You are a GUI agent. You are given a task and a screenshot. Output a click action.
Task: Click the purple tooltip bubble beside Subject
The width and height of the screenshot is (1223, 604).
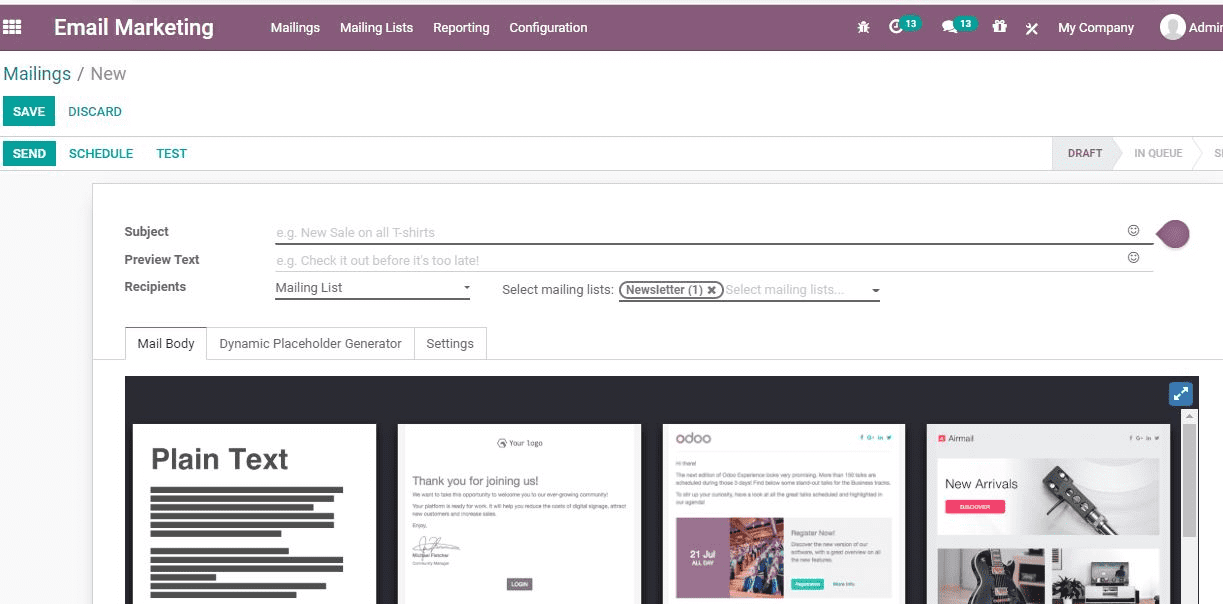click(x=1173, y=235)
